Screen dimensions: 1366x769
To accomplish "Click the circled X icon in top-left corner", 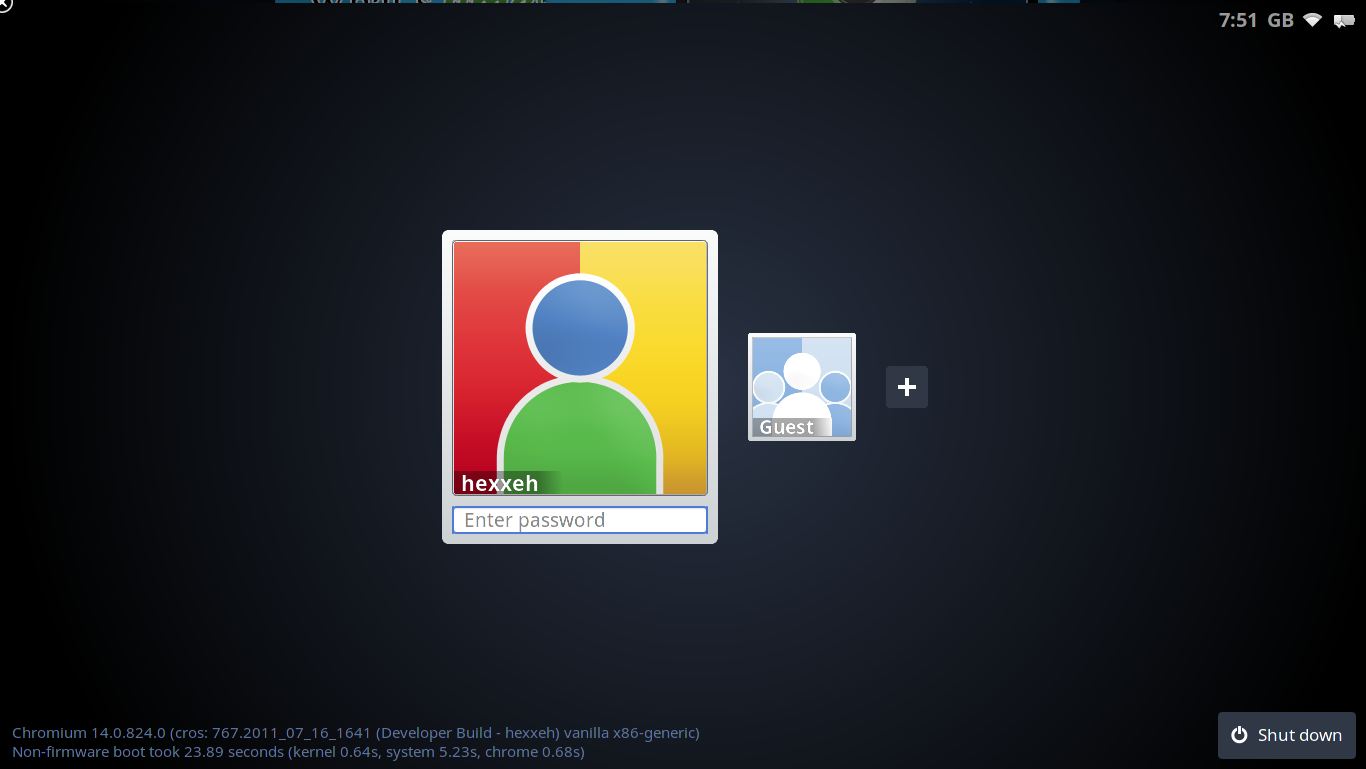I will coord(4,4).
